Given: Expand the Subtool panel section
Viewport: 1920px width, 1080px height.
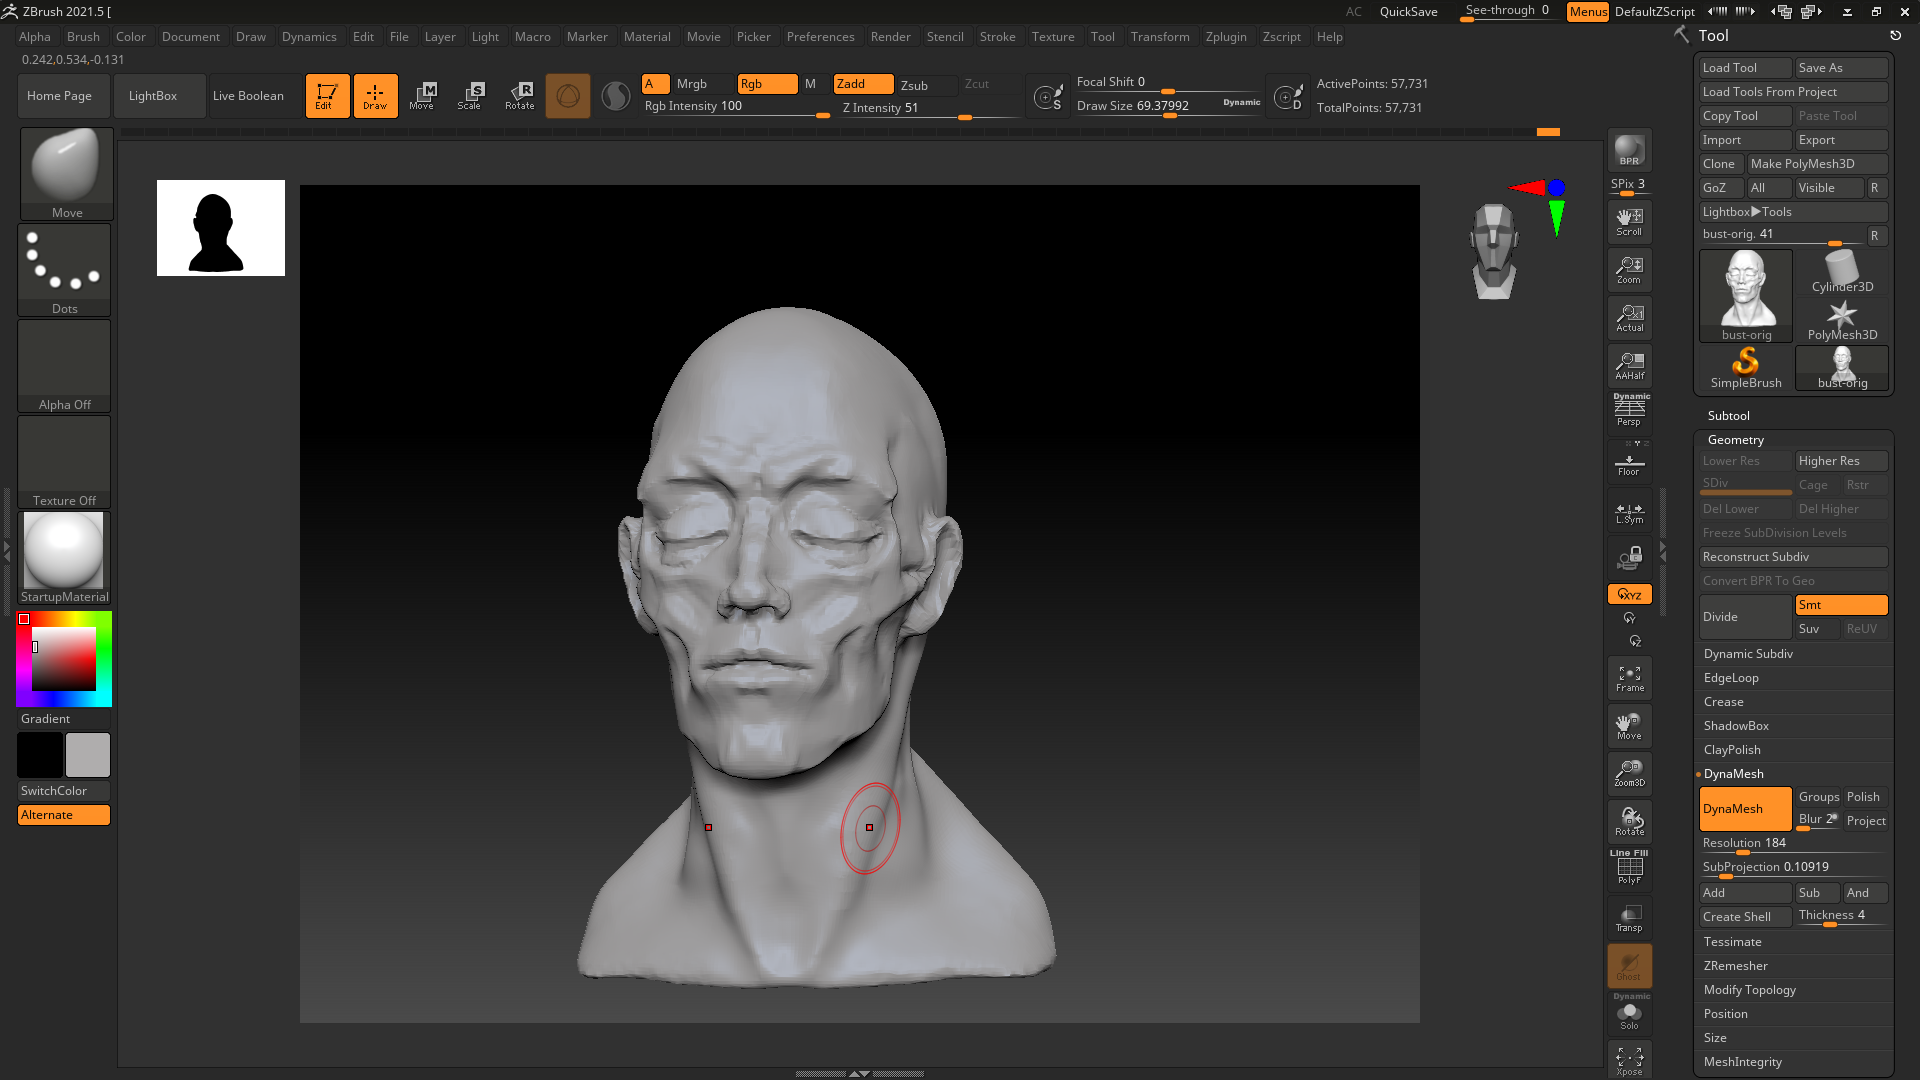Looking at the screenshot, I should tap(1728, 416).
